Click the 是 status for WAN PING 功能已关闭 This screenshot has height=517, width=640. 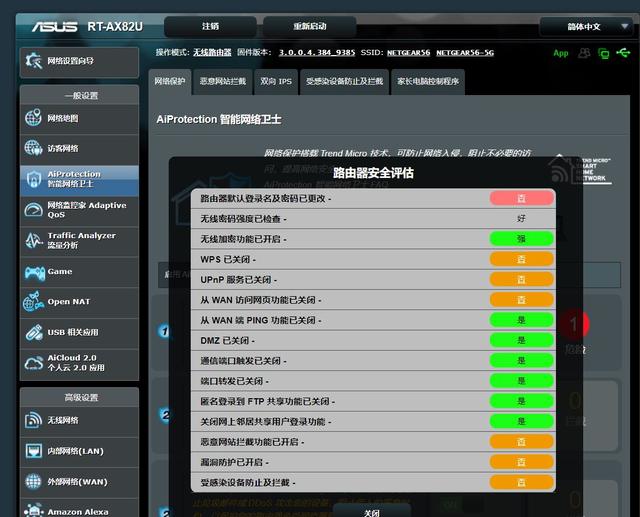click(521, 320)
